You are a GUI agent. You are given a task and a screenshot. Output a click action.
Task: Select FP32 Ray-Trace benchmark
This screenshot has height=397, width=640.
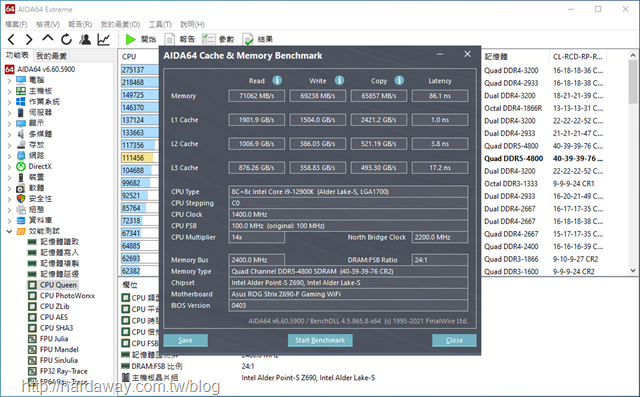click(x=64, y=371)
